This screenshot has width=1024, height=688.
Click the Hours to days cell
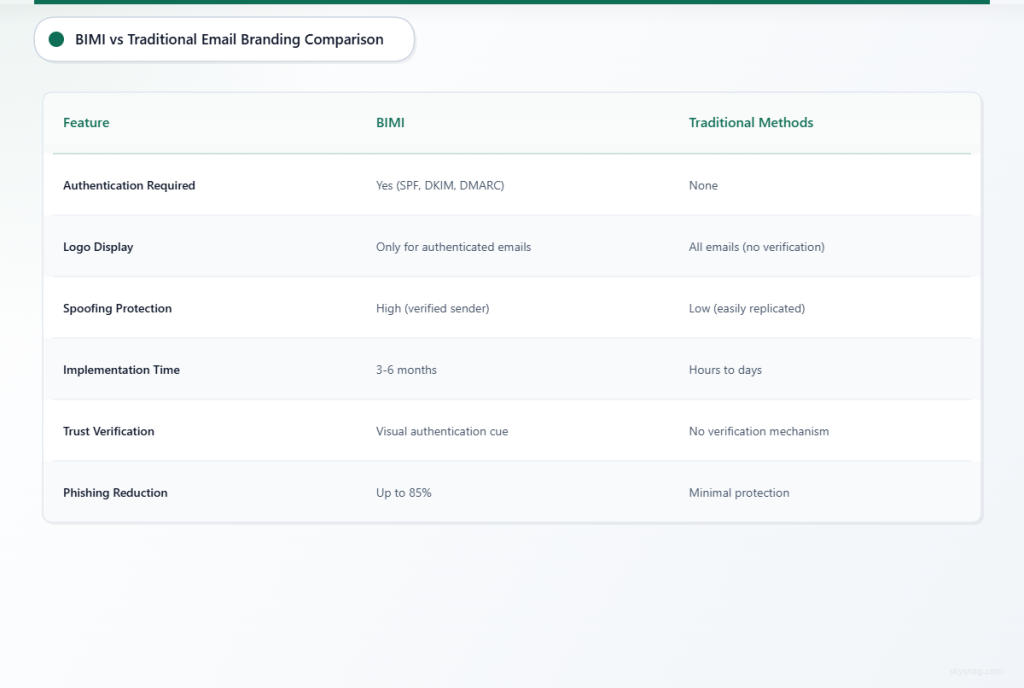(725, 369)
